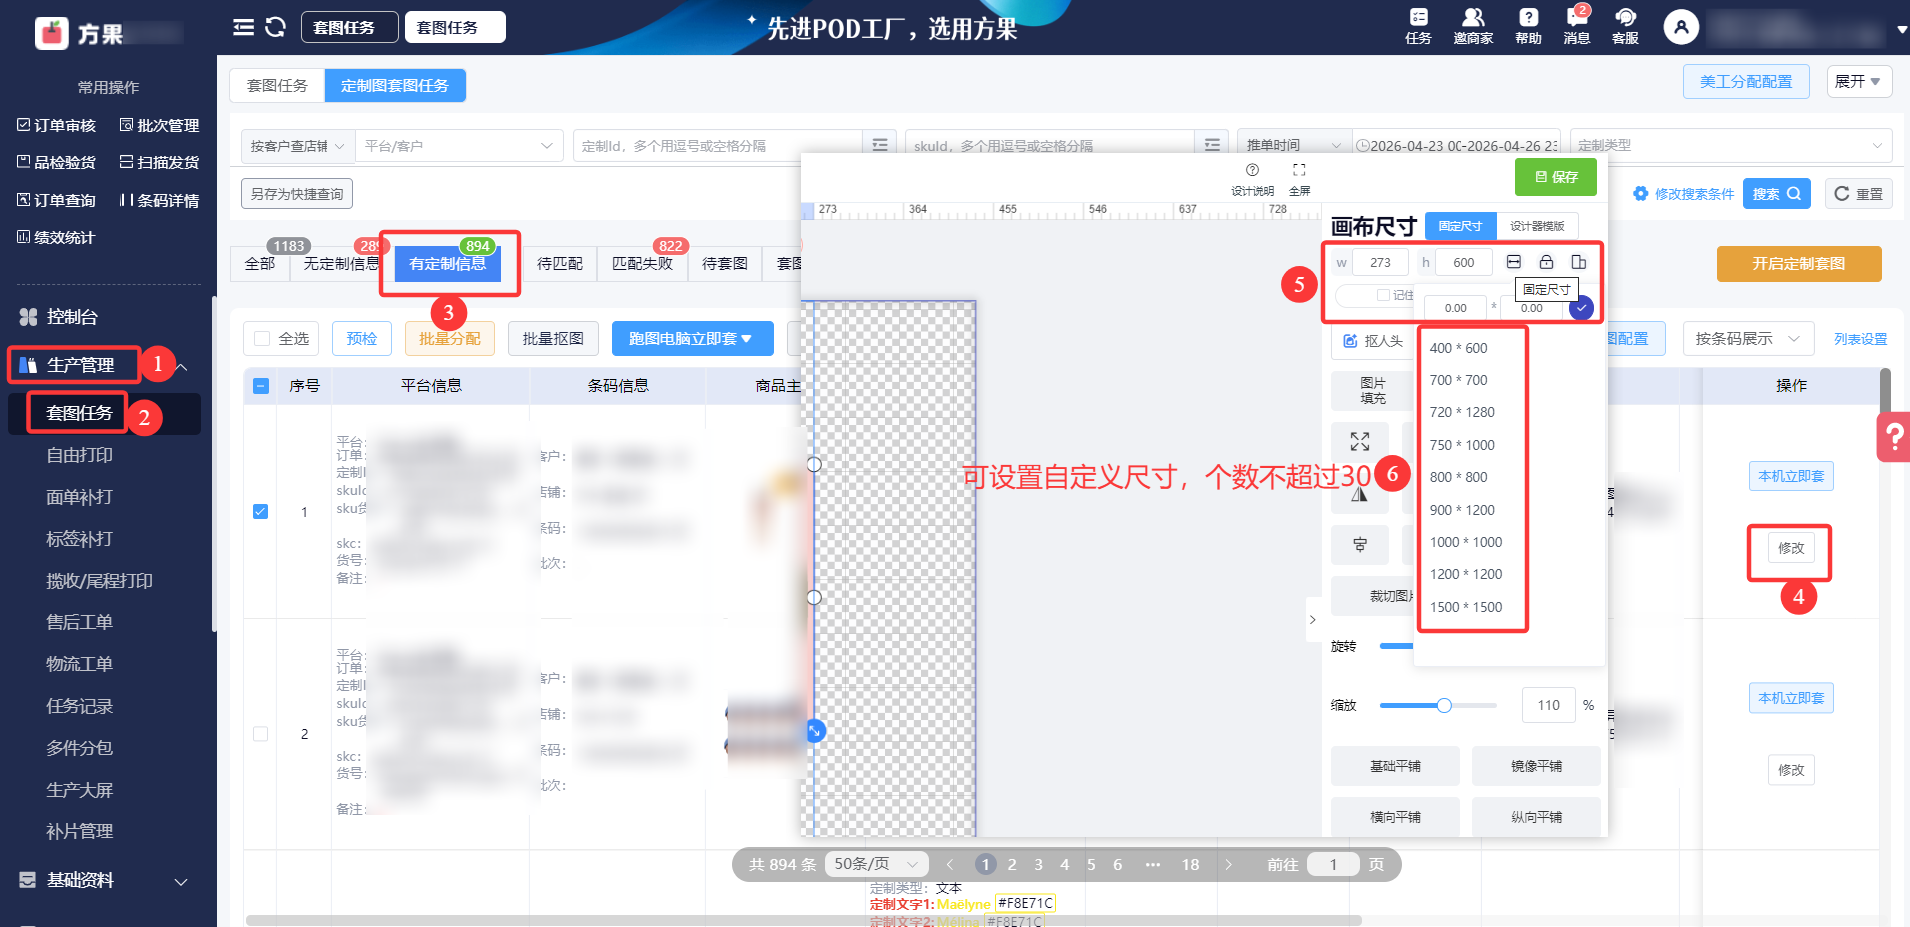Toggle 全屏 fullscreen mode in editor

pos(1299,179)
